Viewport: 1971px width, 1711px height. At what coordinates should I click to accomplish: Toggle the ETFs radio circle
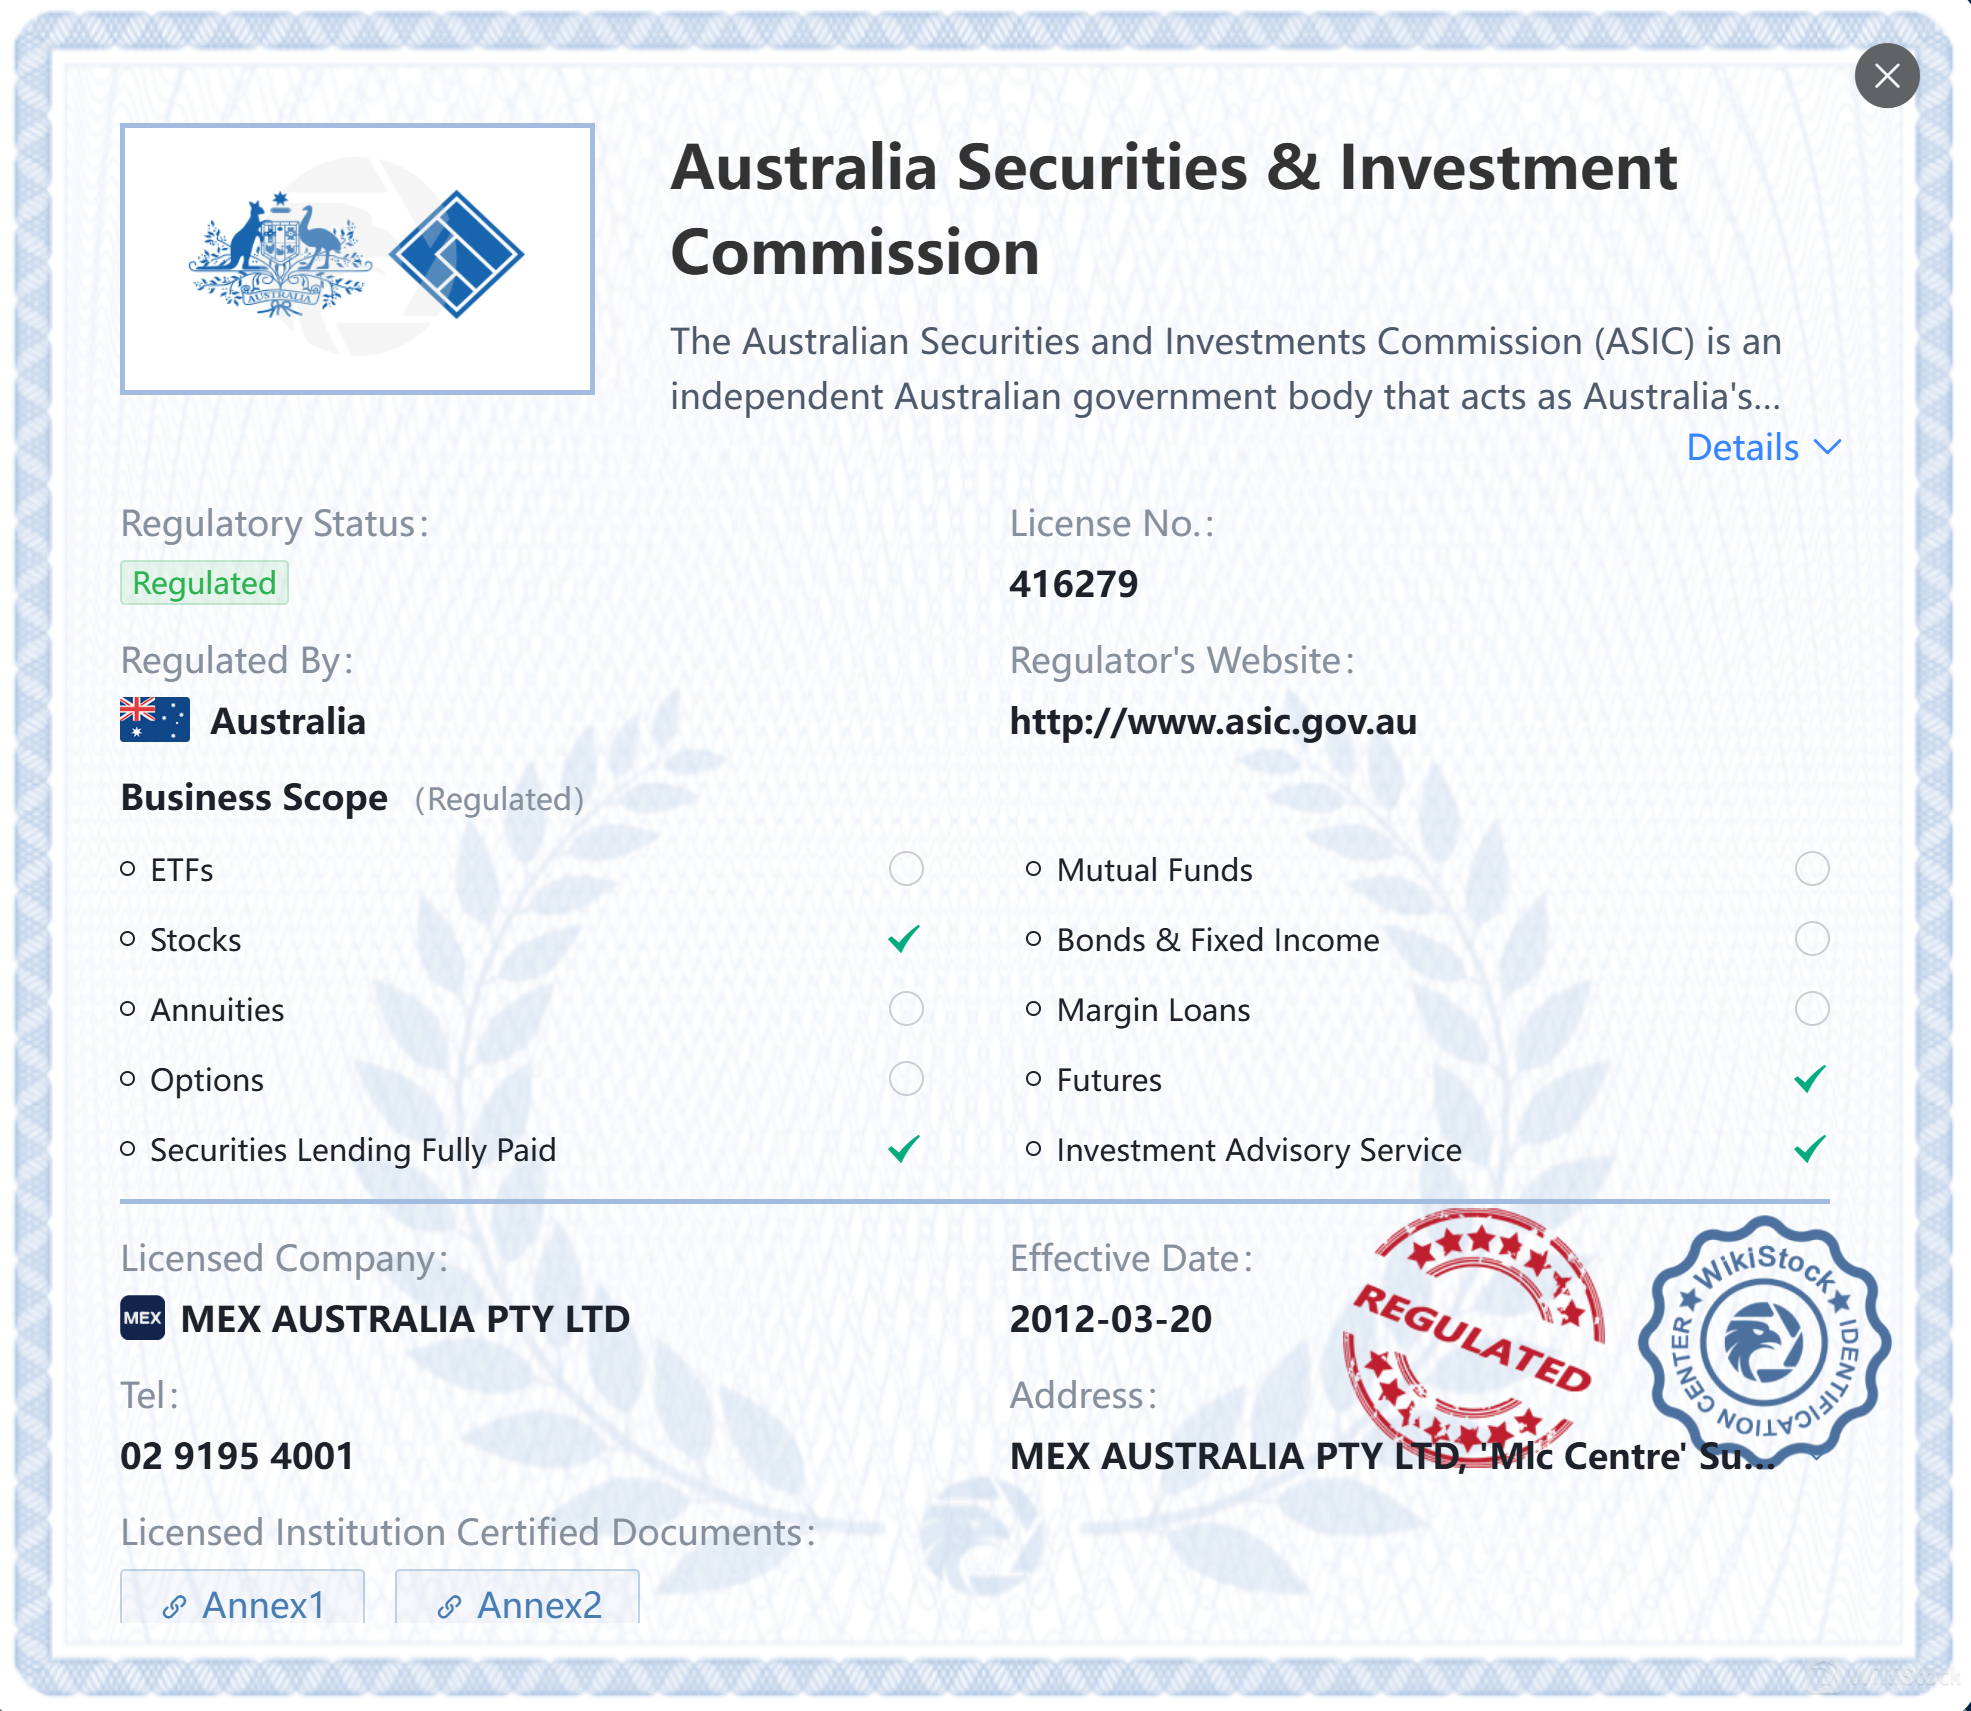[x=906, y=869]
